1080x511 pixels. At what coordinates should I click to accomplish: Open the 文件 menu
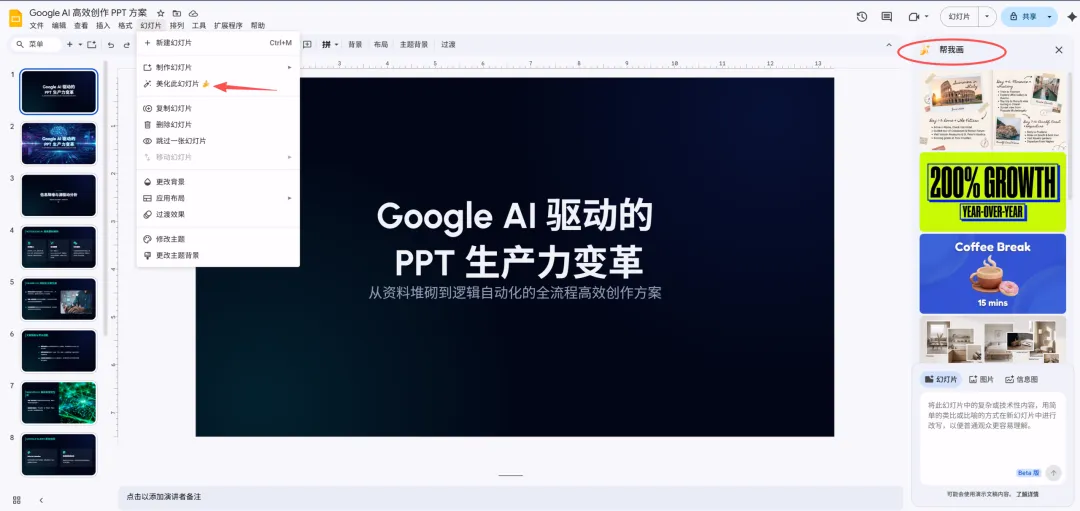(37, 25)
